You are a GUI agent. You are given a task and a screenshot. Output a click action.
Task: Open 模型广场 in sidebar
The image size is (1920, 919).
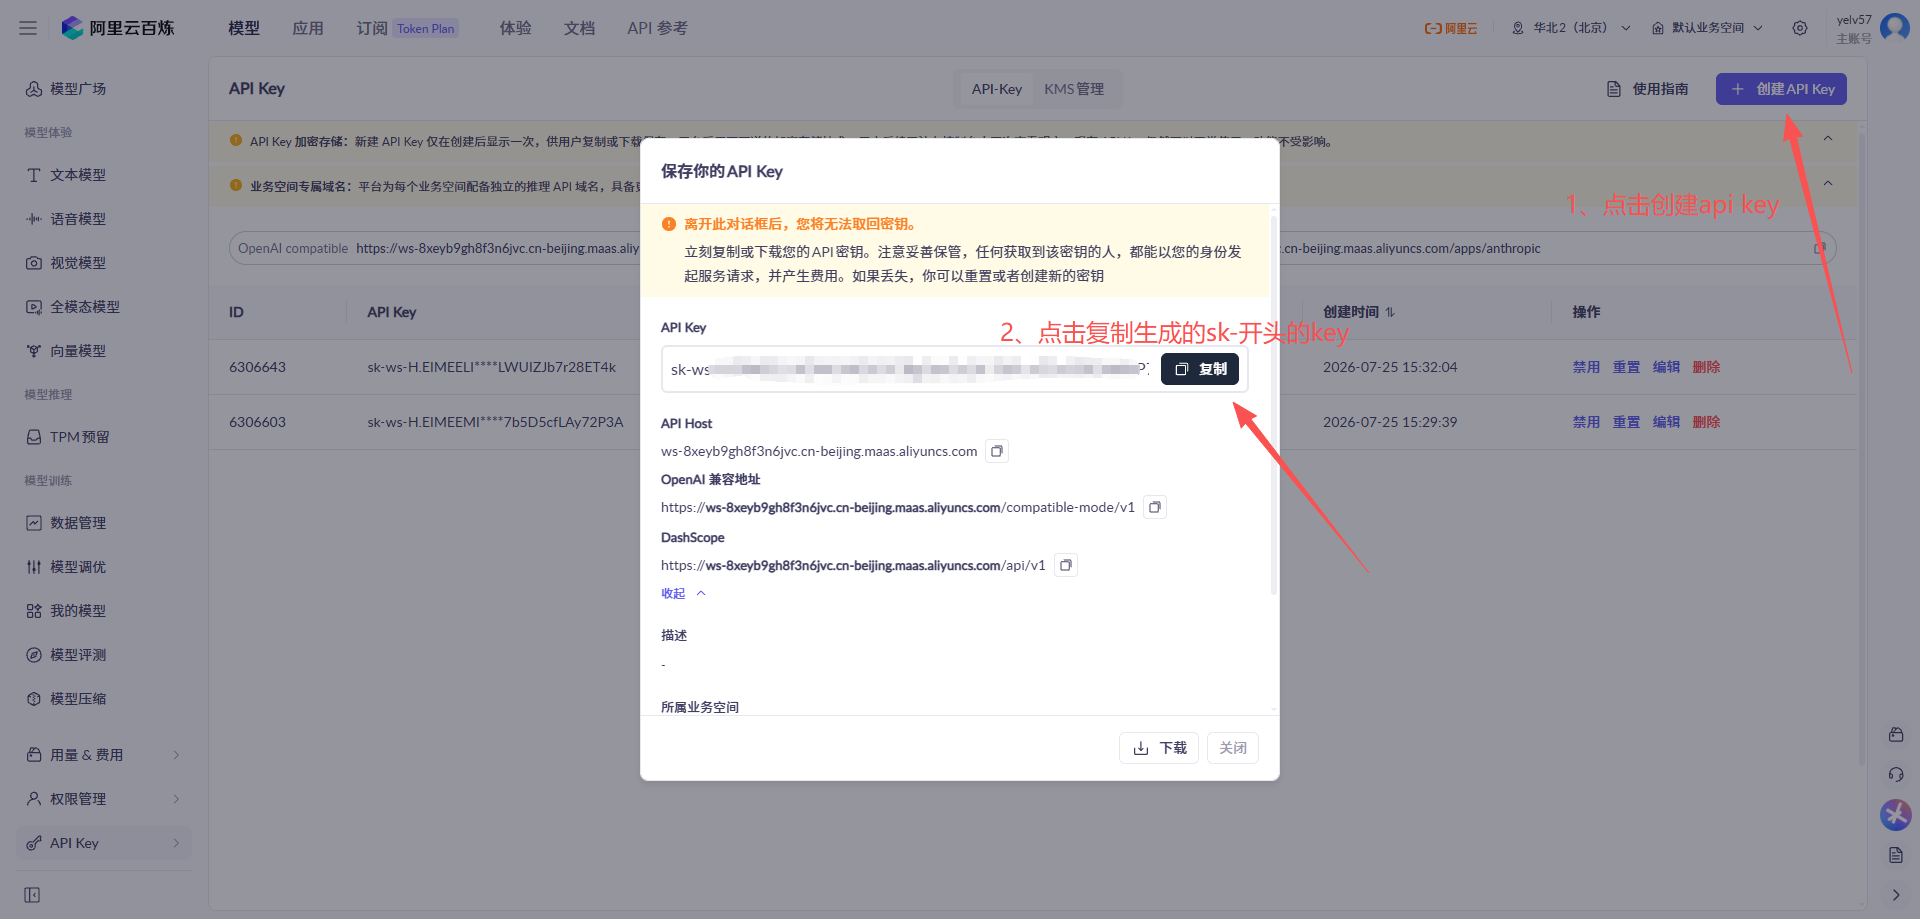[x=104, y=89]
